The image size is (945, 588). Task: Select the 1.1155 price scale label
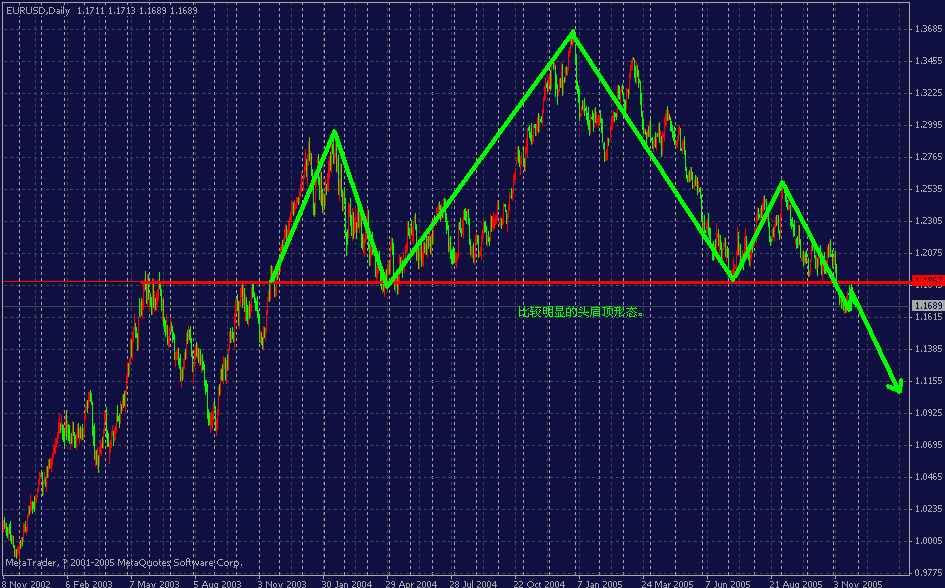pyautogui.click(x=928, y=380)
